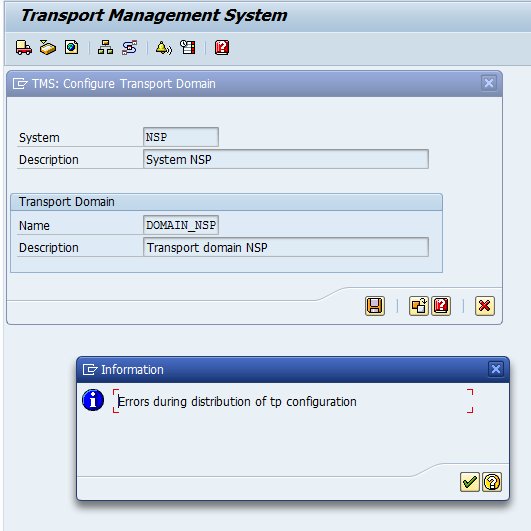Image resolution: width=531 pixels, height=531 pixels.
Task: Confirm the Information popup with green checkmark
Action: pos(470,482)
